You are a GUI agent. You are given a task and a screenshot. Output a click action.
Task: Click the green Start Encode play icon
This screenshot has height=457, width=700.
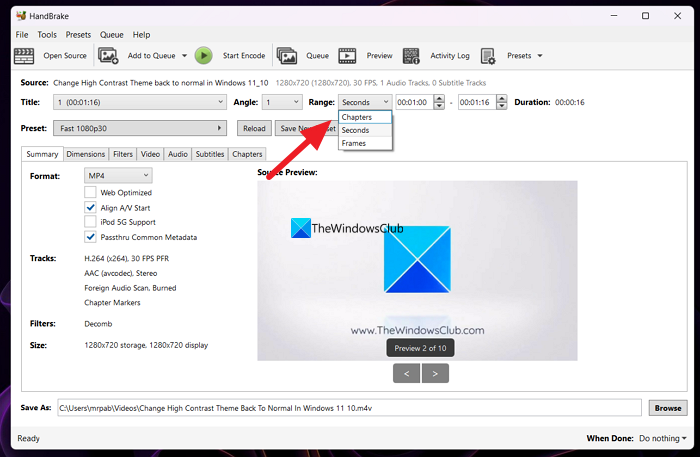pyautogui.click(x=204, y=56)
